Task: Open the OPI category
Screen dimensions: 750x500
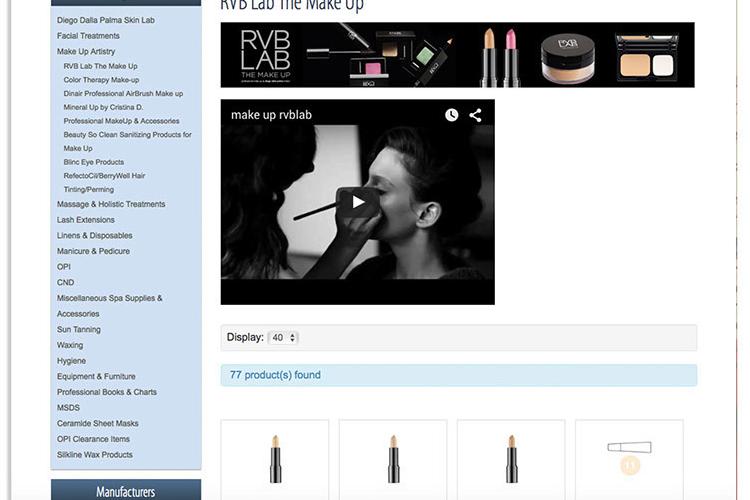Action: (x=64, y=267)
